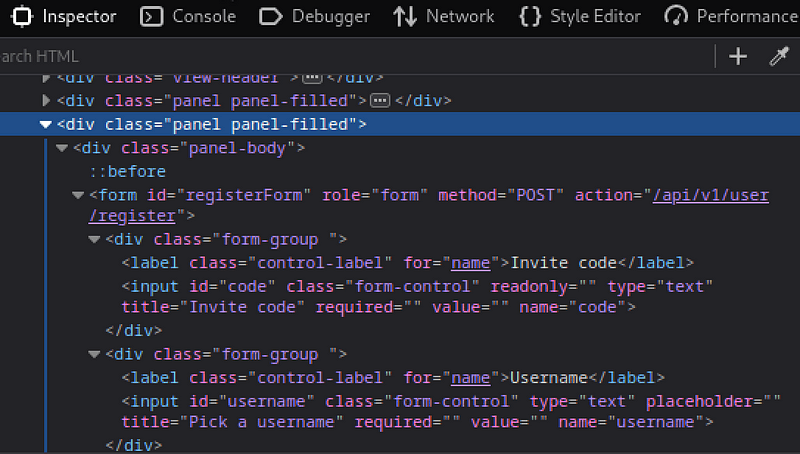Viewport: 800px width, 454px height.
Task: Select the ::before pseudo-element node
Action: tap(127, 171)
